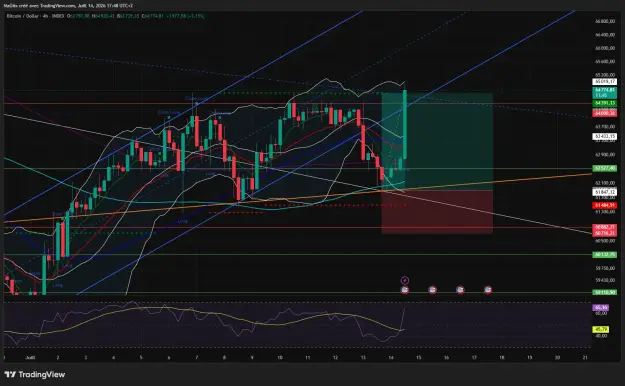Screen dimensions: 625x386
Task: Click date label 21 on time axis
Action: pyautogui.click(x=585, y=358)
